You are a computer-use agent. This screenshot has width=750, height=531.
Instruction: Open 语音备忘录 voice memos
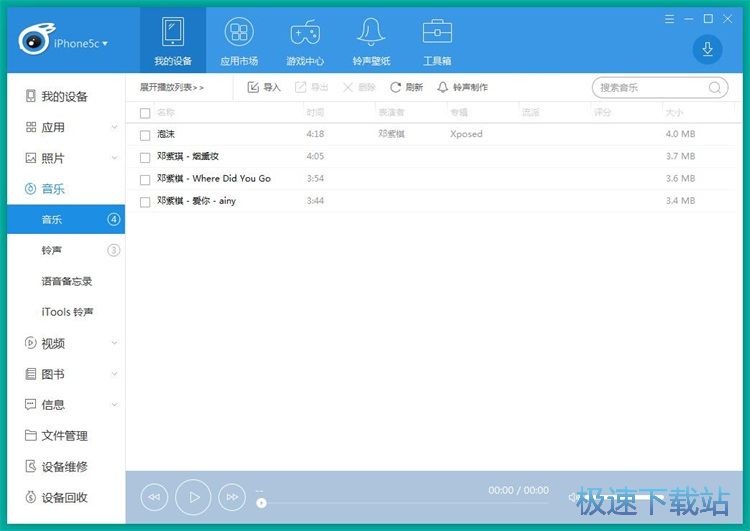(x=66, y=281)
